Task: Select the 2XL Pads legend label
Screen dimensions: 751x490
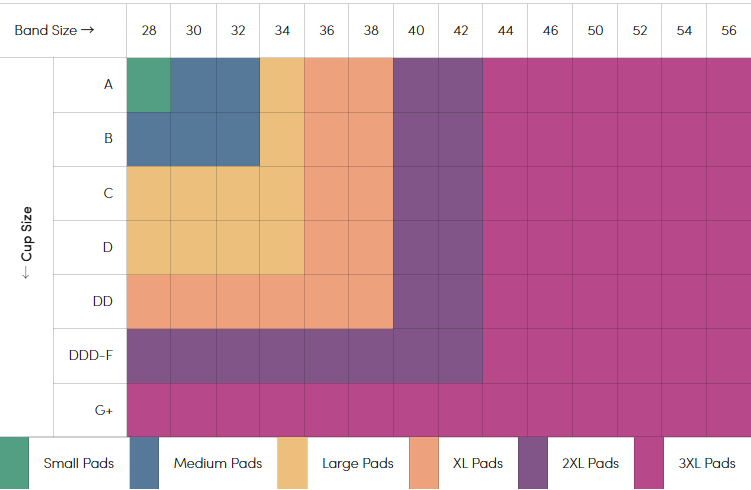Action: click(590, 463)
